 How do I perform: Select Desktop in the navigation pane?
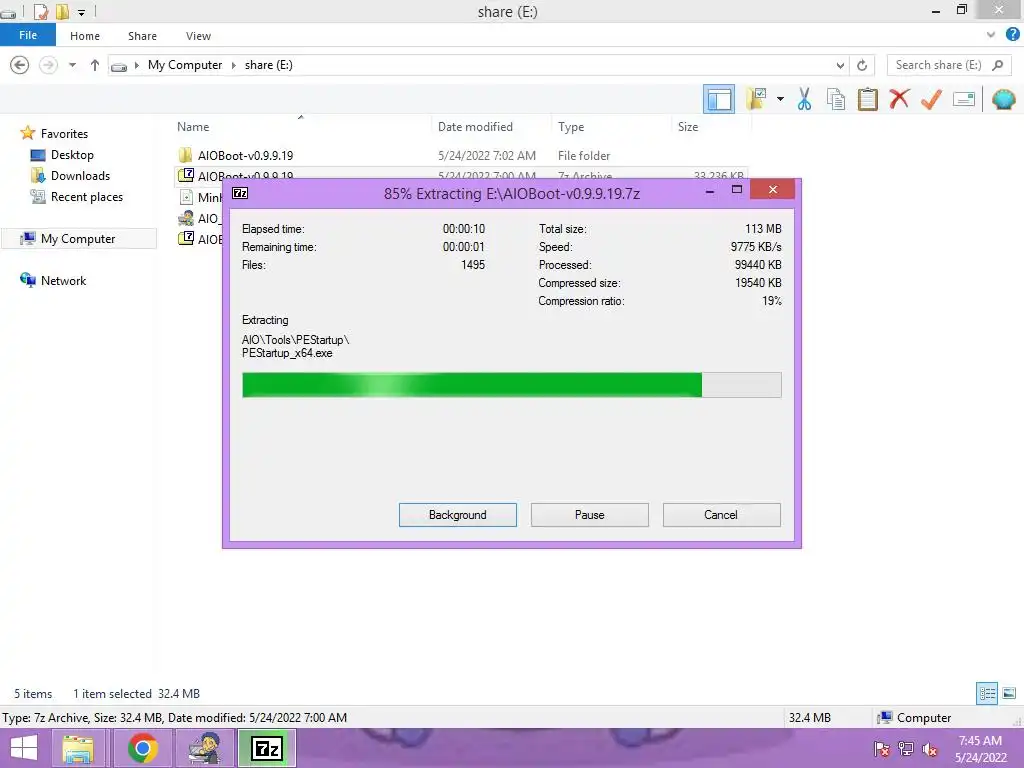[72, 155]
